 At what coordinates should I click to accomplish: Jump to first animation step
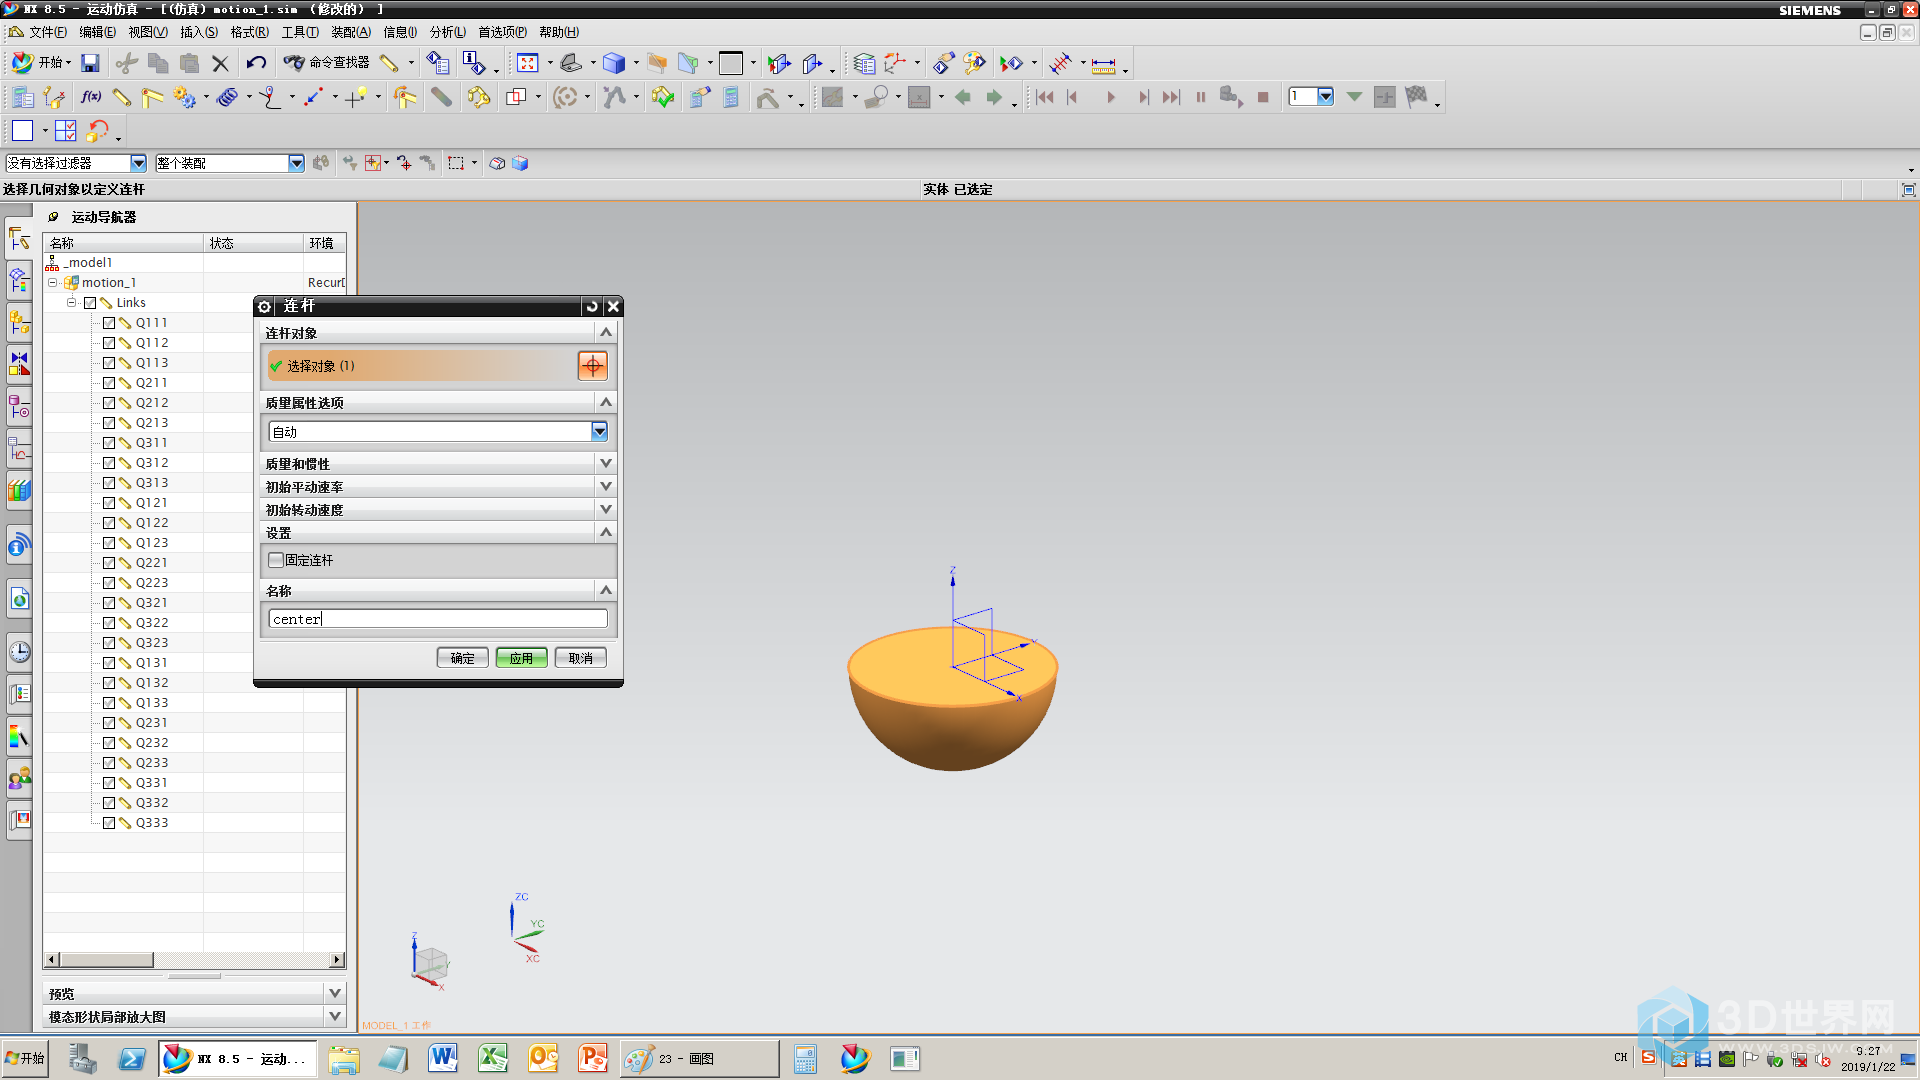click(1044, 97)
